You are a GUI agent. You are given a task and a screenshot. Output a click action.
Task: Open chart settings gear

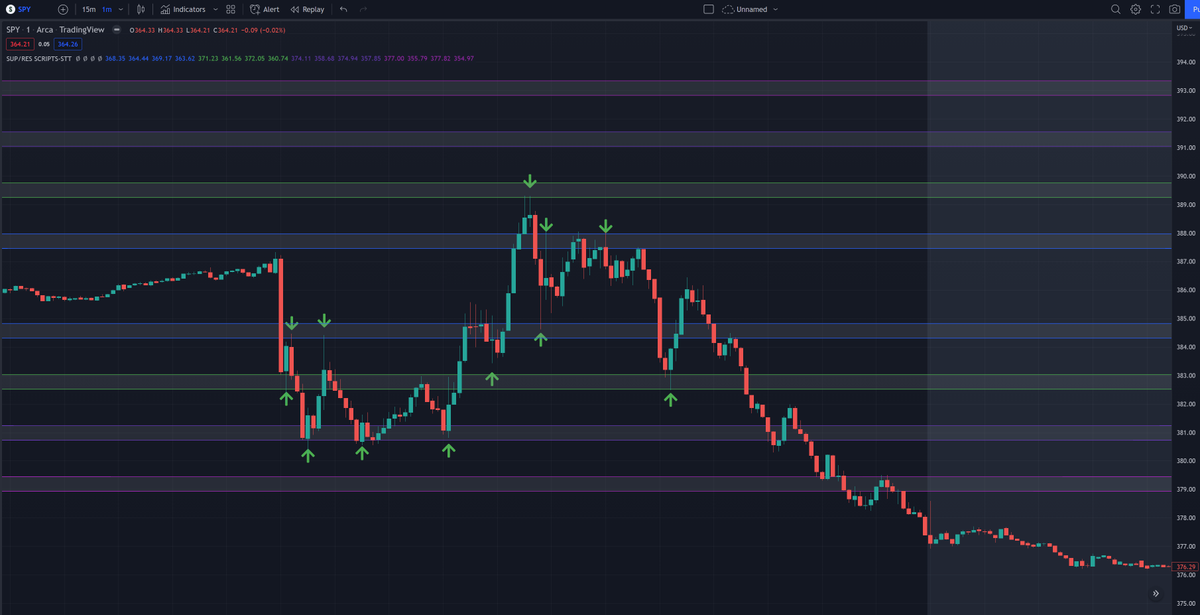1136,9
